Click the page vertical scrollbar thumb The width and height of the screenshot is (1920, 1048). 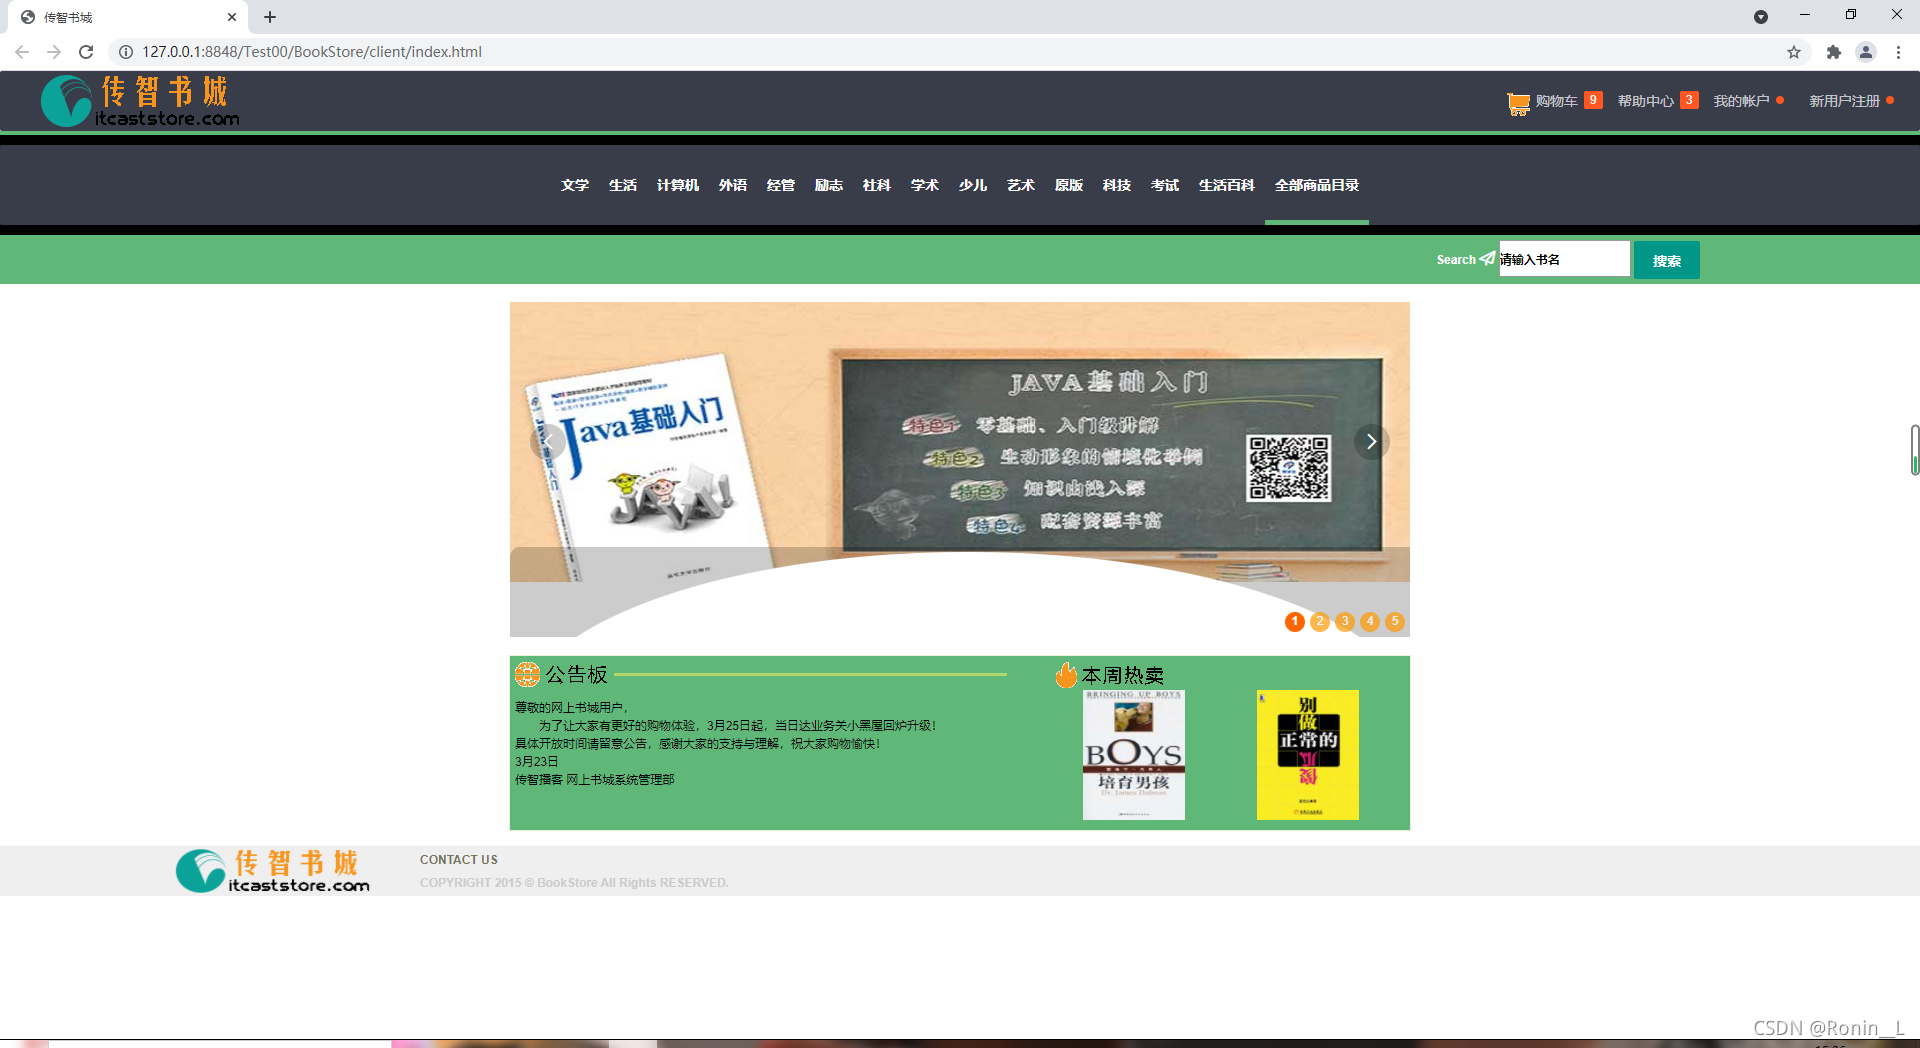click(1914, 450)
